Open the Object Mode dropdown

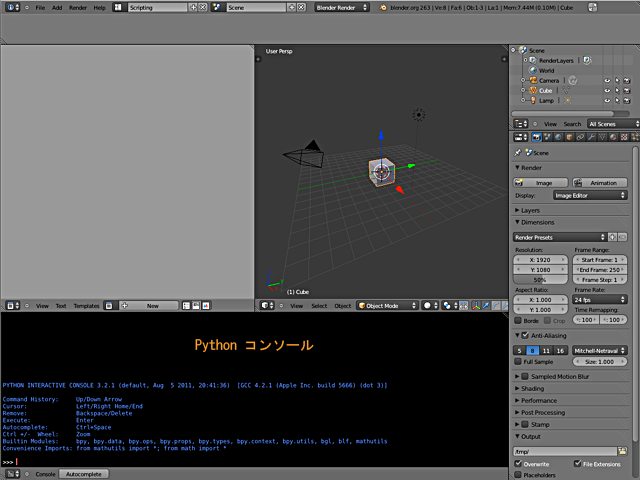point(386,305)
